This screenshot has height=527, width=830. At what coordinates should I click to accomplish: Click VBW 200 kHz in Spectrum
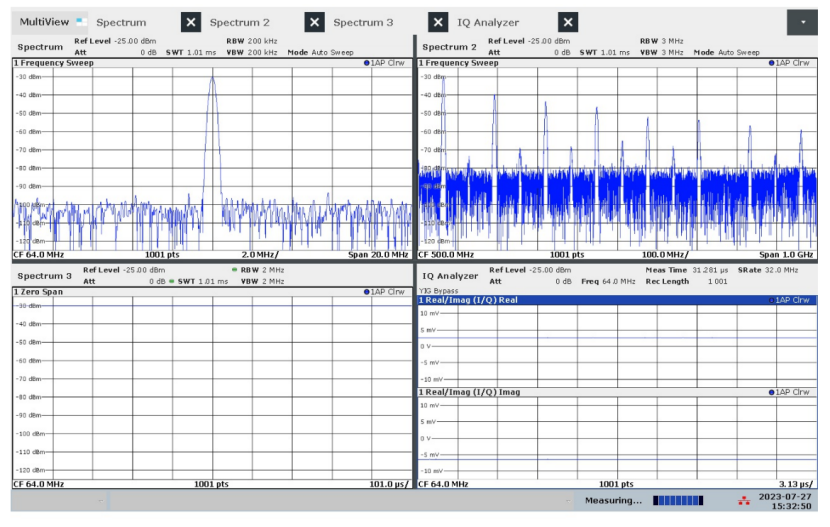pyautogui.click(x=252, y=52)
